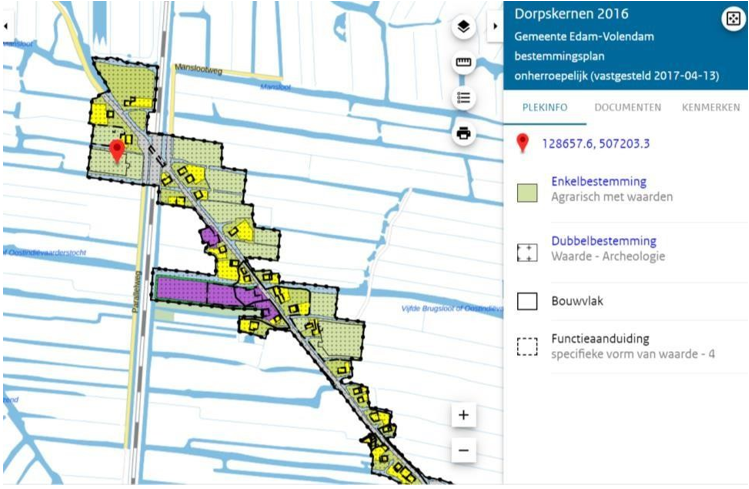
Task: Click the Bouwvlak legend symbol
Action: pos(527,301)
